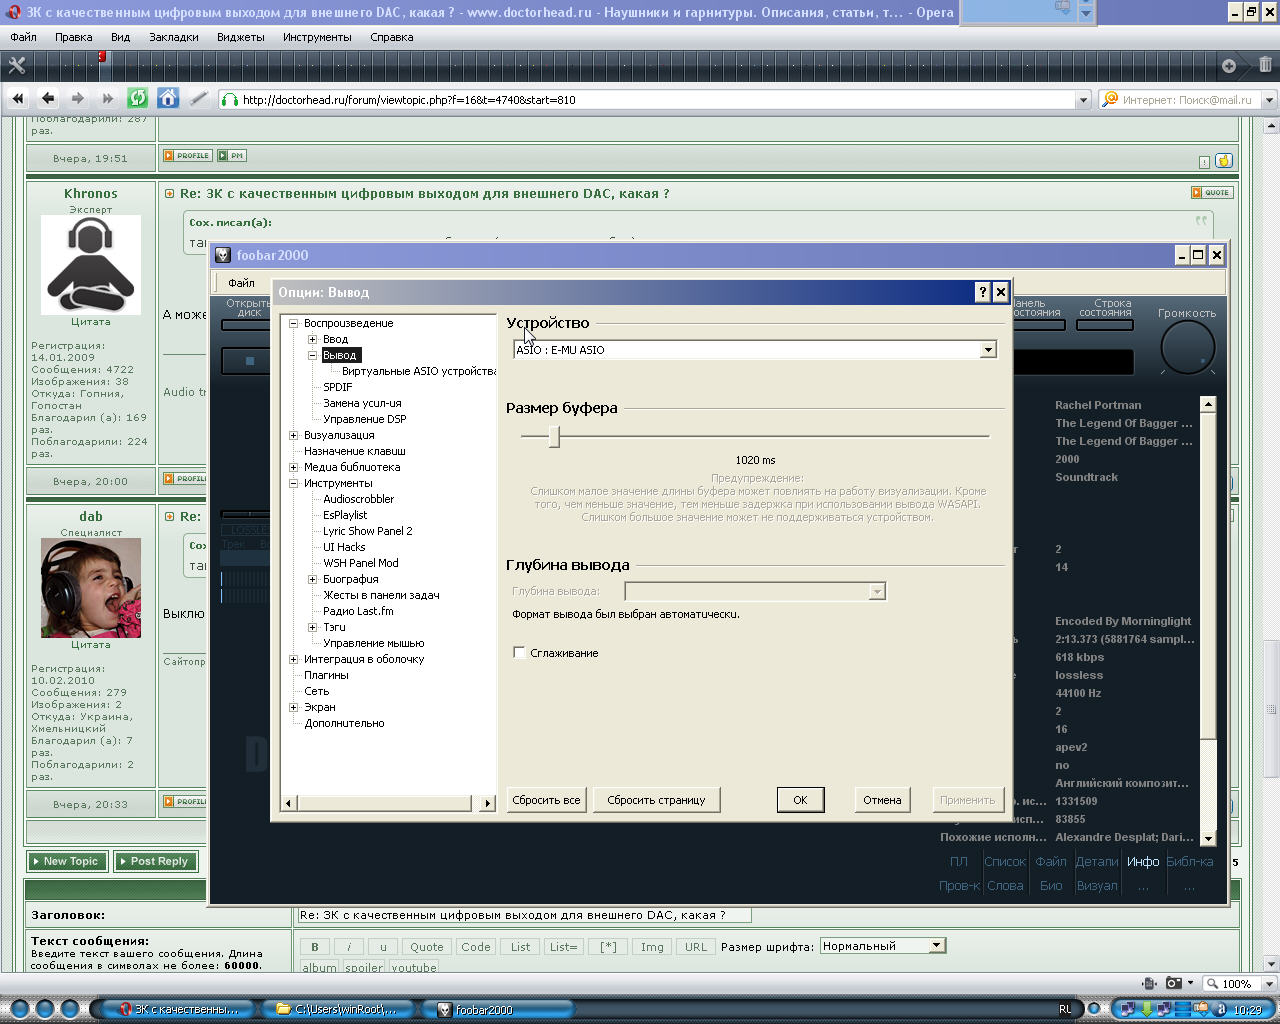1280x1024 pixels.
Task: Click the Post Reply button
Action: point(157,861)
